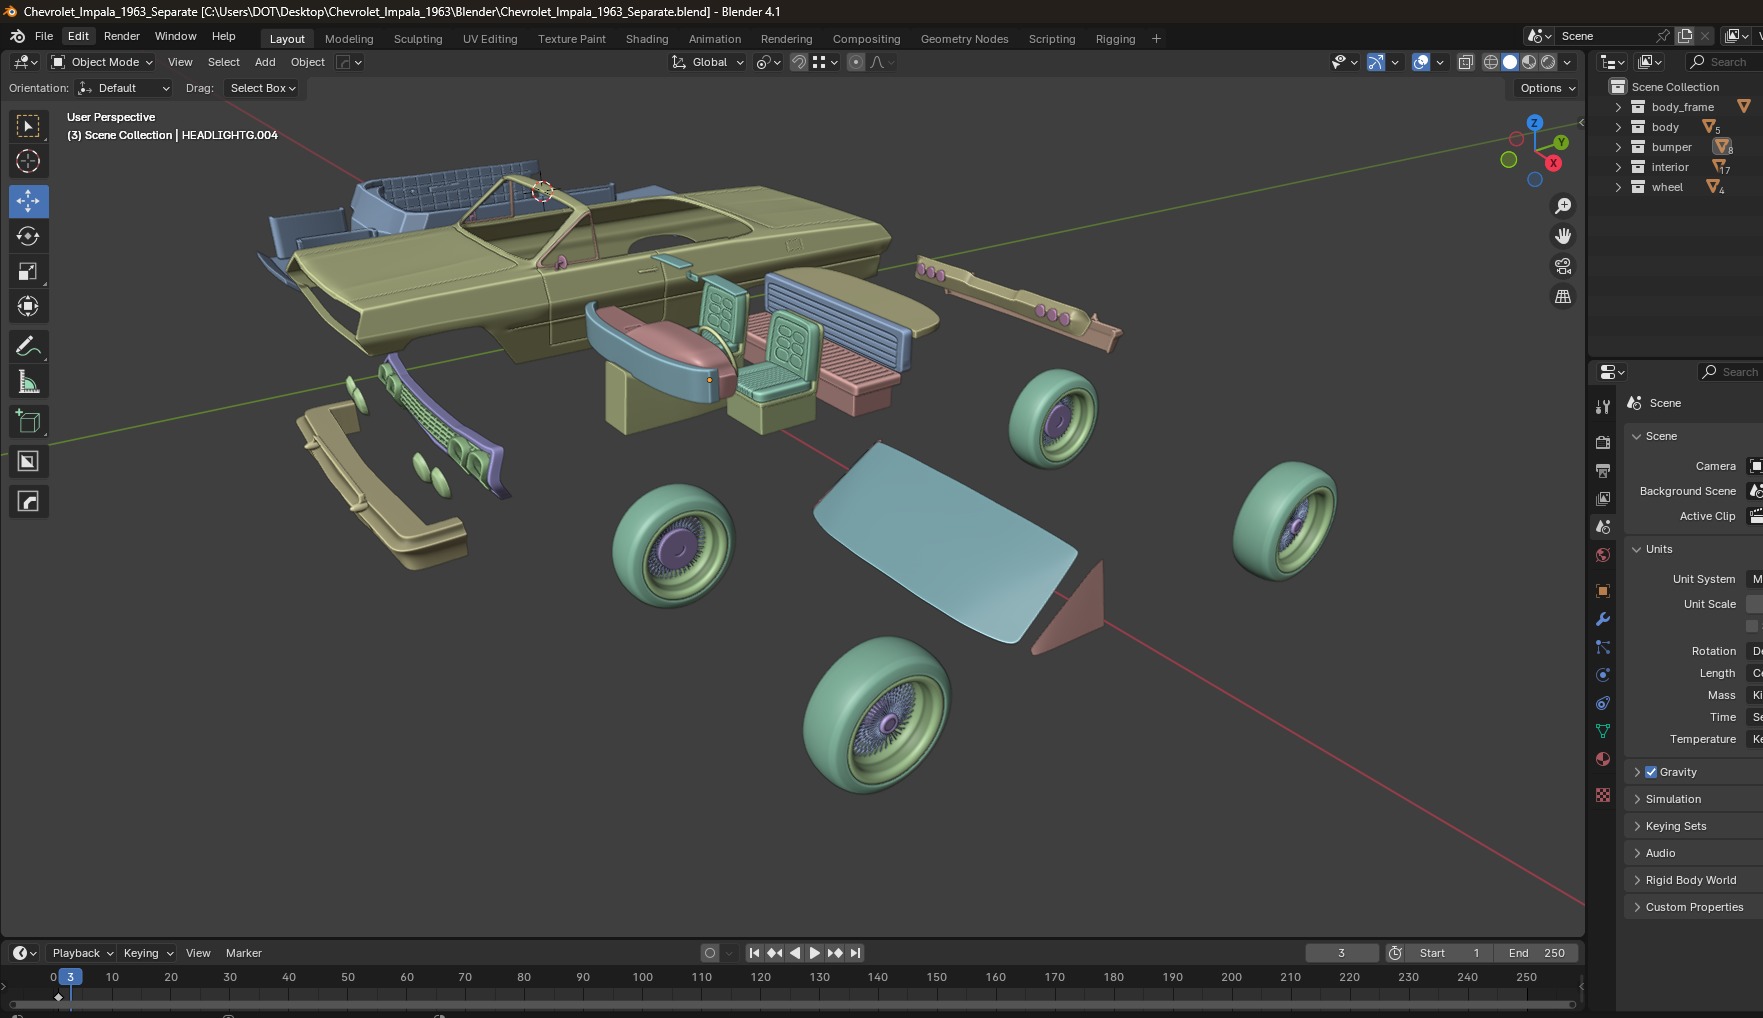Enable the Gravity checkbox
The height and width of the screenshot is (1018, 1763).
click(x=1651, y=772)
